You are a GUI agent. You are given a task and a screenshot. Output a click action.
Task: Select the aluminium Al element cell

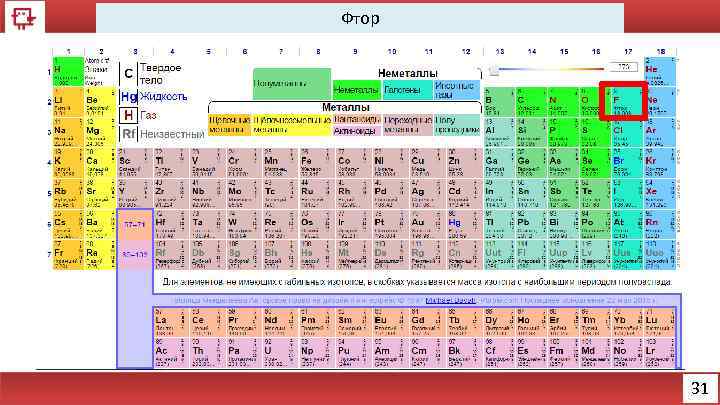499,132
